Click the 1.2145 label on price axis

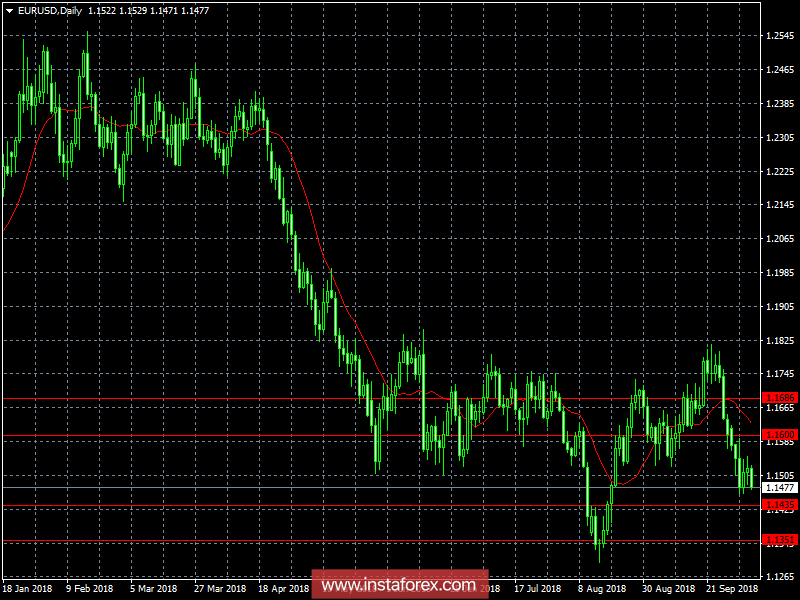[x=779, y=205]
